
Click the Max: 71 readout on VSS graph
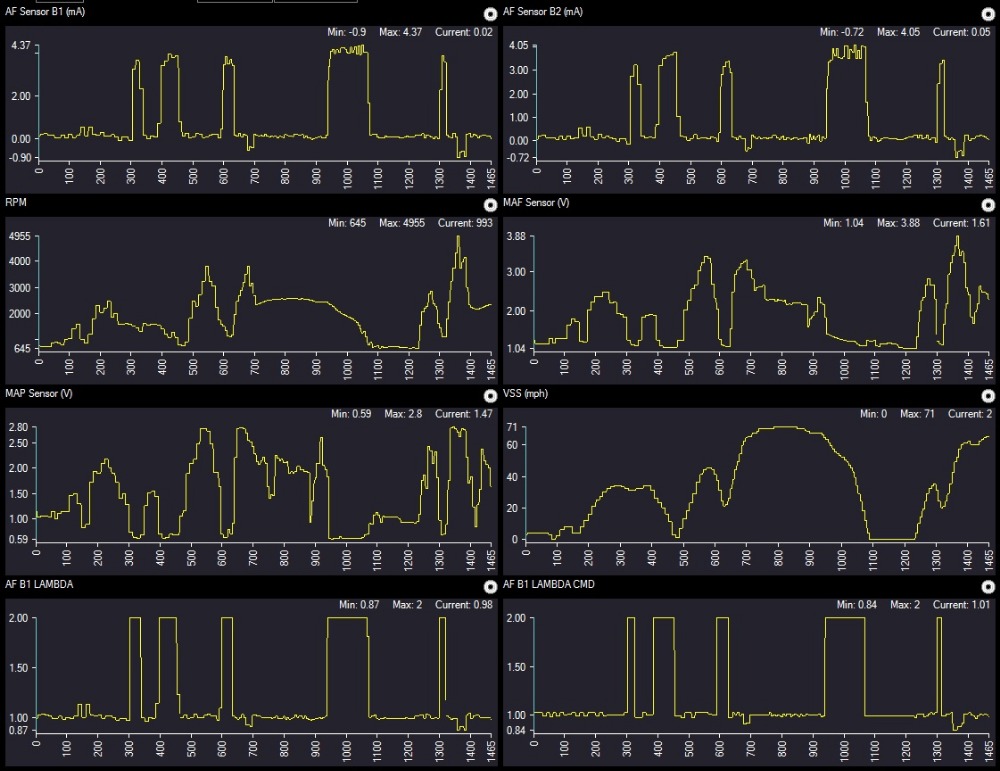point(913,414)
